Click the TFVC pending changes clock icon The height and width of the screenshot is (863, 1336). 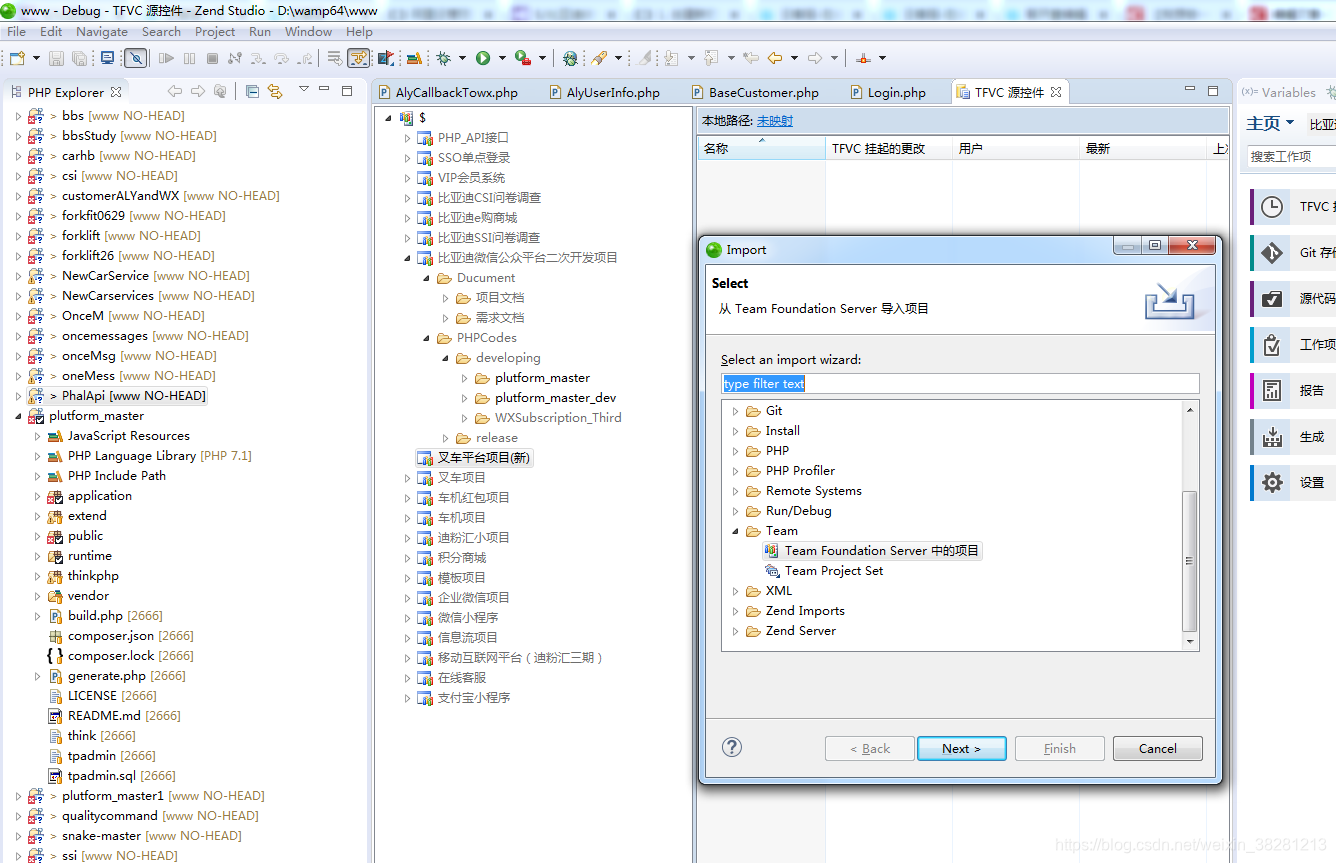[1272, 207]
